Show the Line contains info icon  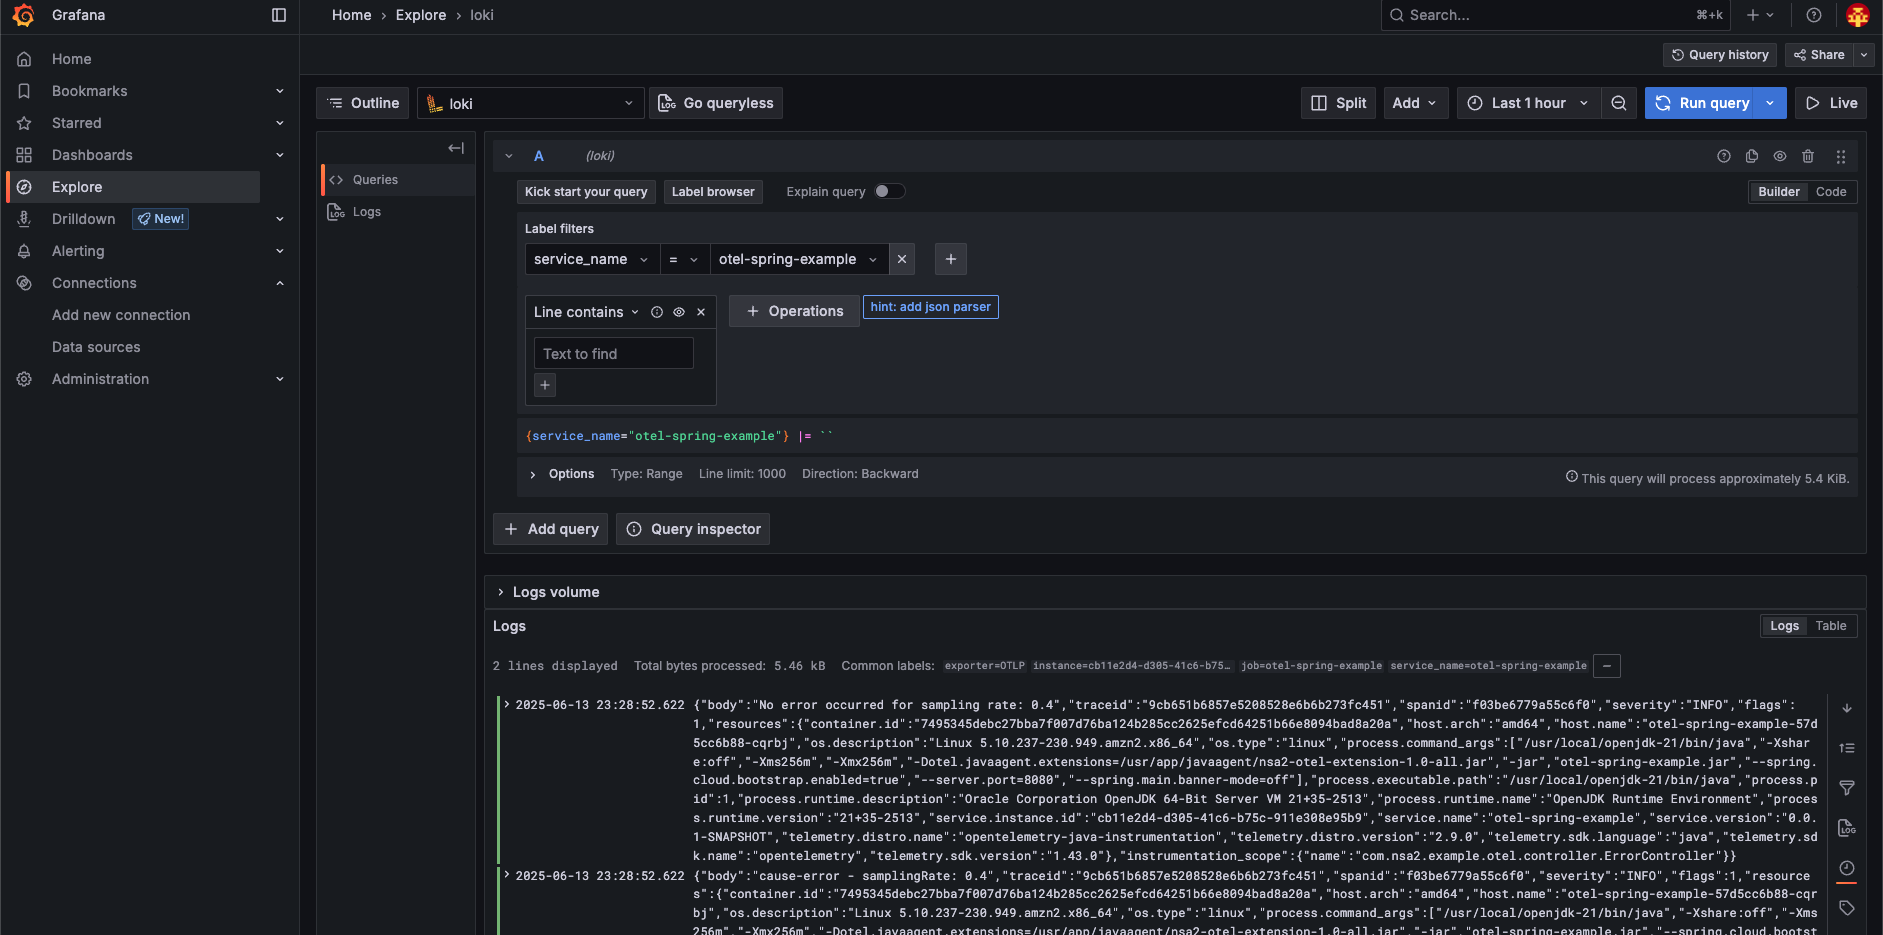657,312
